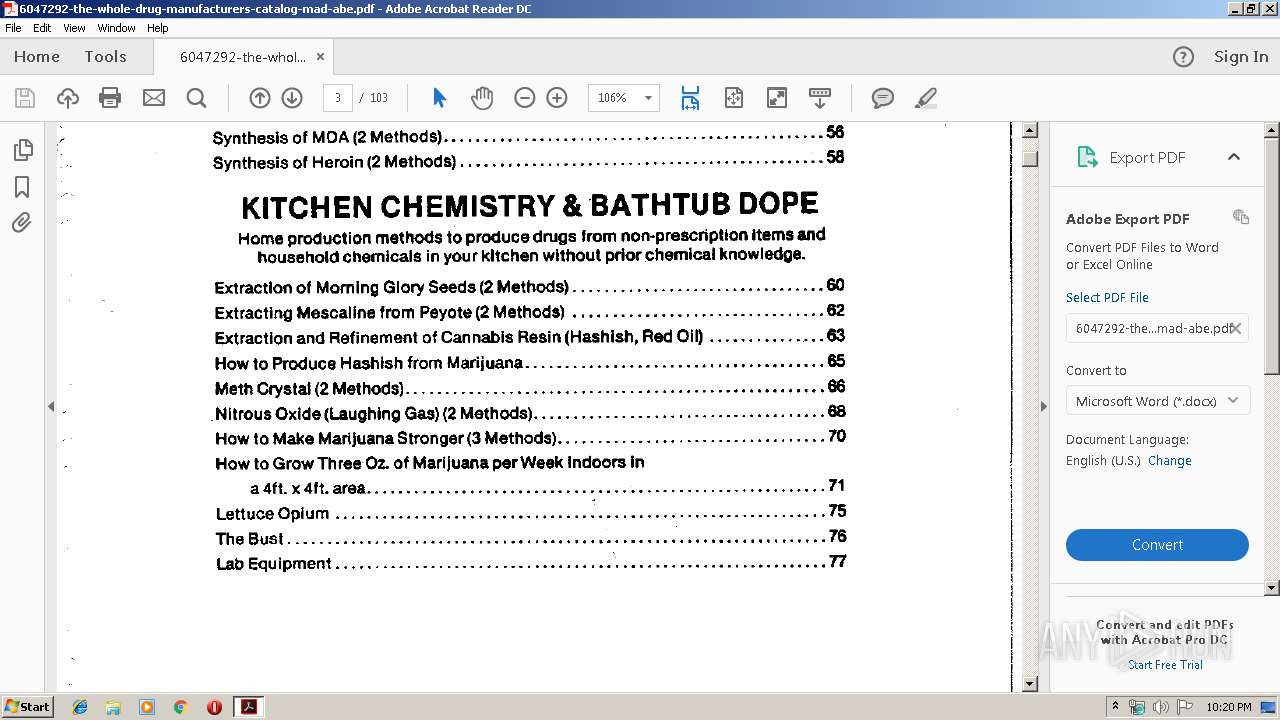
Task: Activate the Hand pan tool
Action: click(482, 98)
